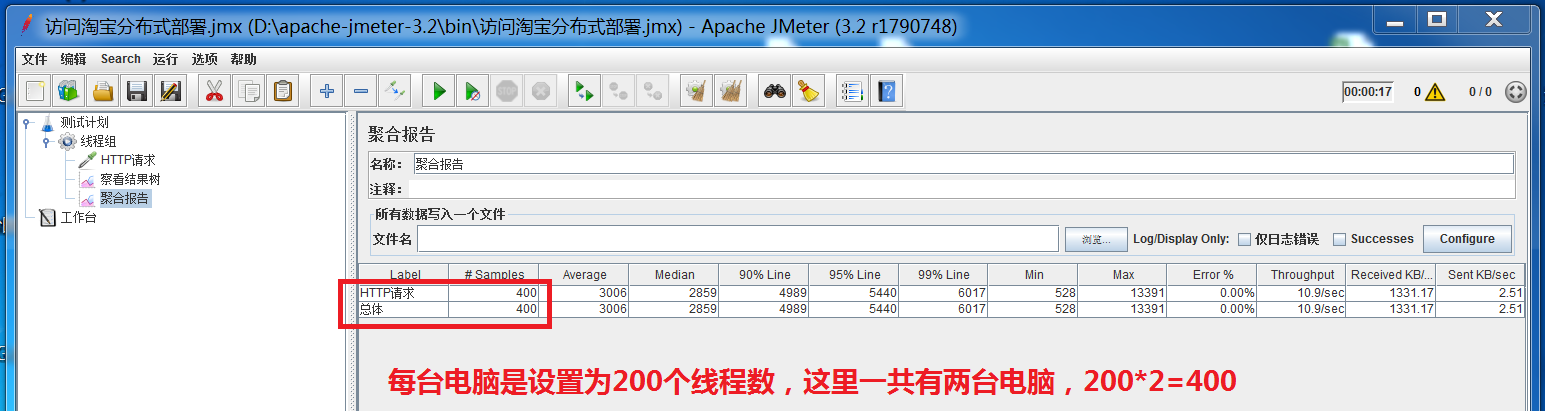1545x411 pixels.
Task: Toggle 仅日志错误 checkbox
Action: click(1244, 239)
